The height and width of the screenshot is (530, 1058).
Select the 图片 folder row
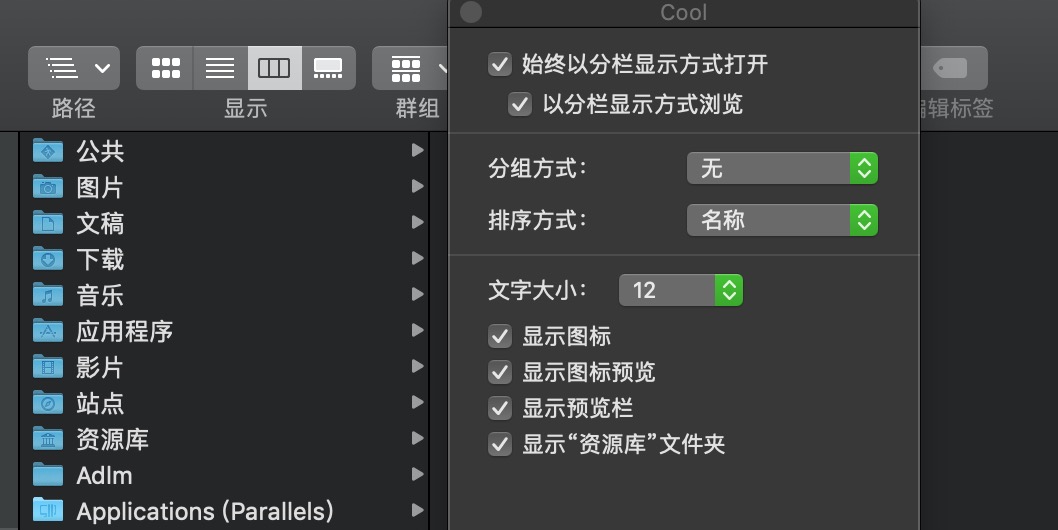(x=224, y=187)
